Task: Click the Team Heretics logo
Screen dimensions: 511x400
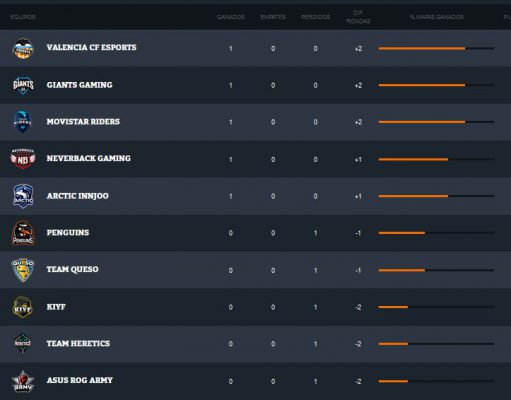Action: (23, 343)
